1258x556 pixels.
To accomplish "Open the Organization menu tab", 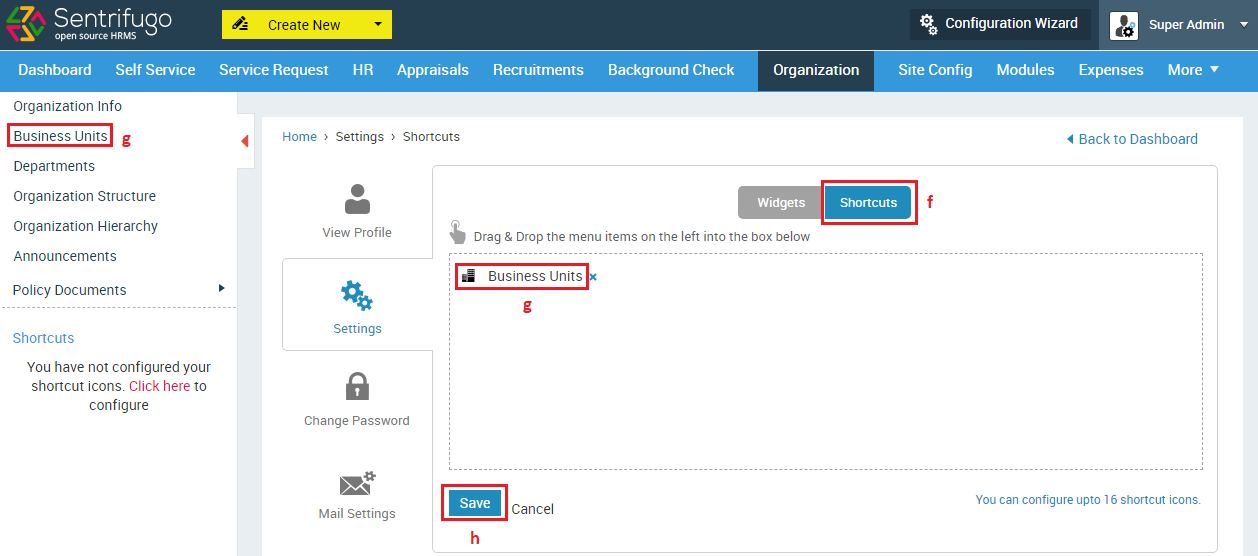I will pyautogui.click(x=816, y=70).
